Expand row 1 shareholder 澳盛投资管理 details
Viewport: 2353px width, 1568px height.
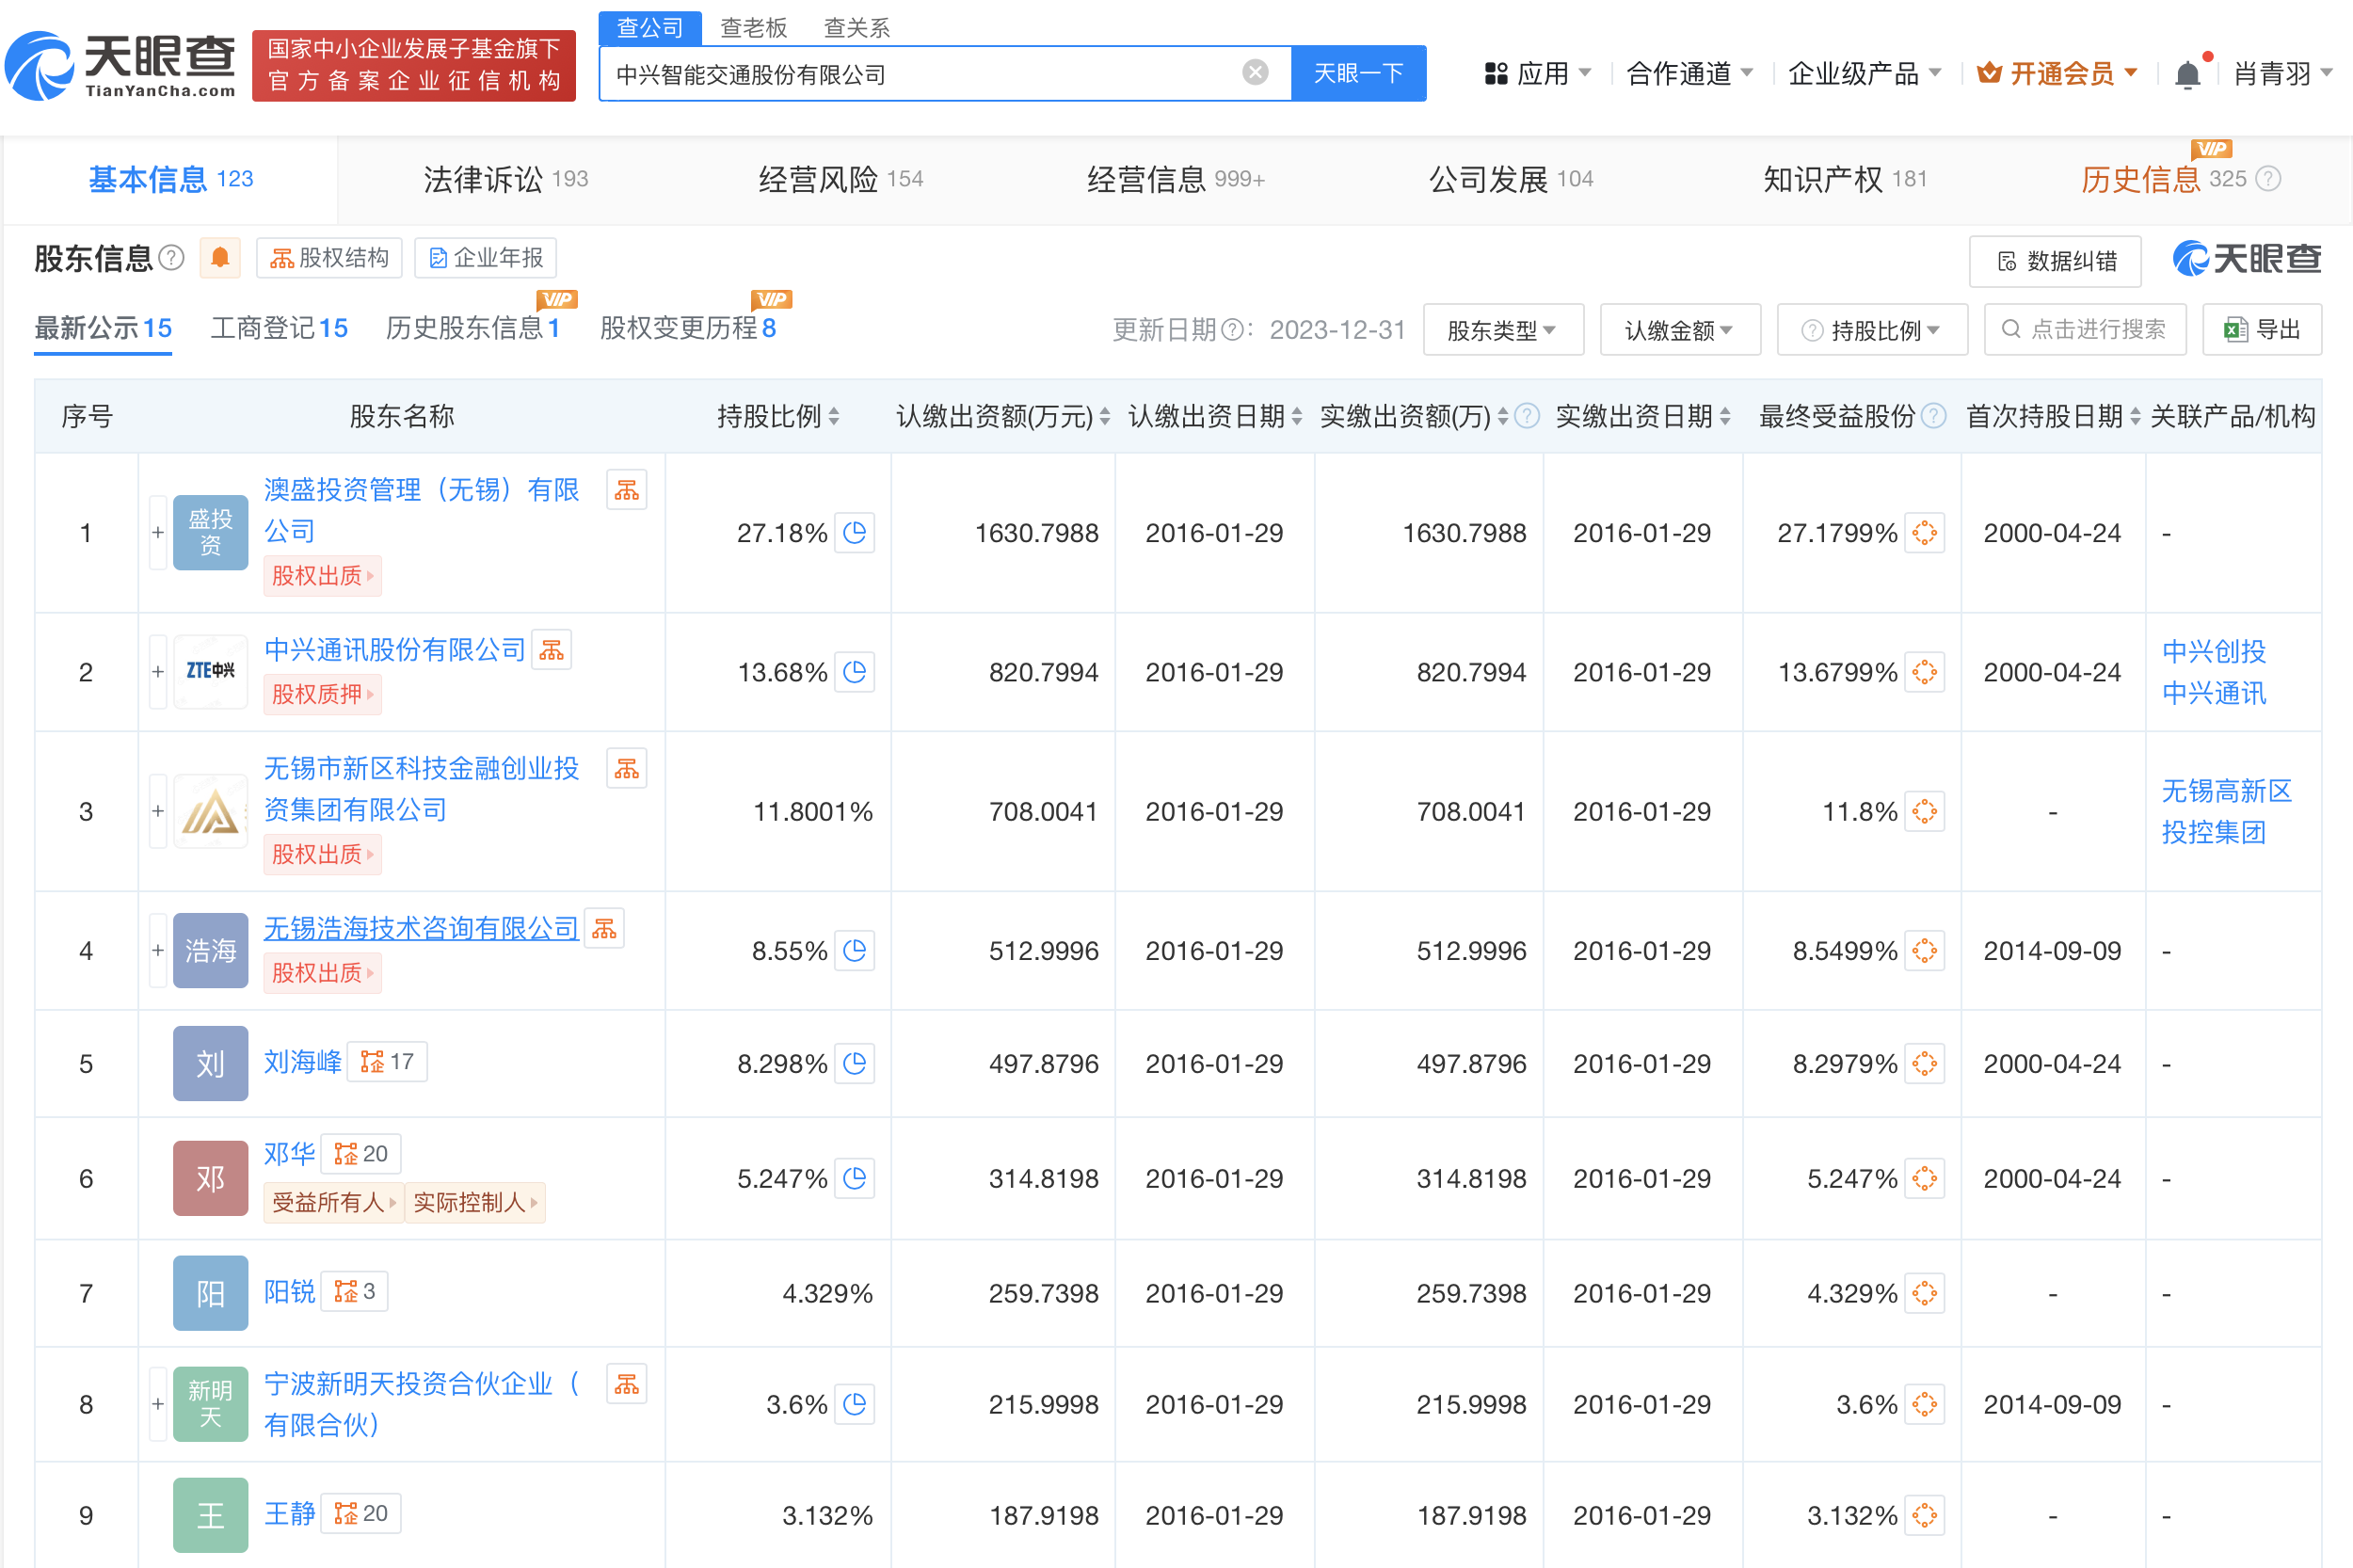[157, 533]
